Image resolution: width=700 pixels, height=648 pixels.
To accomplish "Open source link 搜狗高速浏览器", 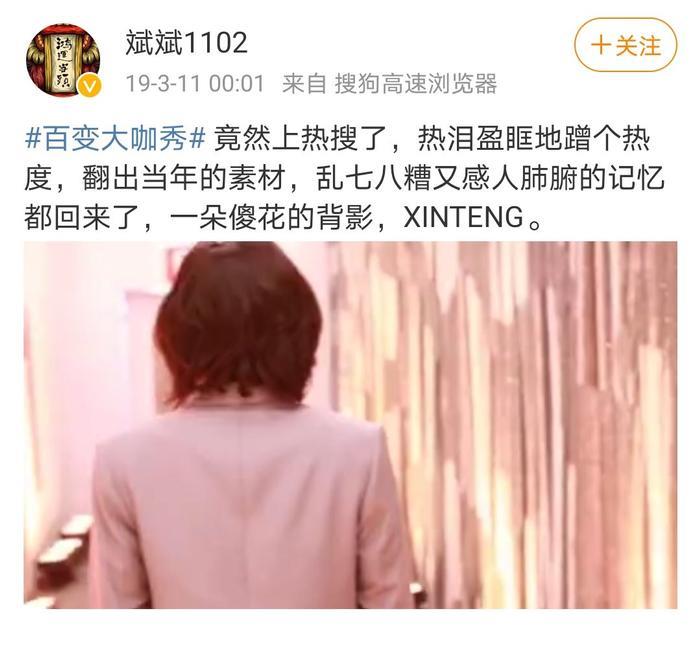I will tap(416, 84).
